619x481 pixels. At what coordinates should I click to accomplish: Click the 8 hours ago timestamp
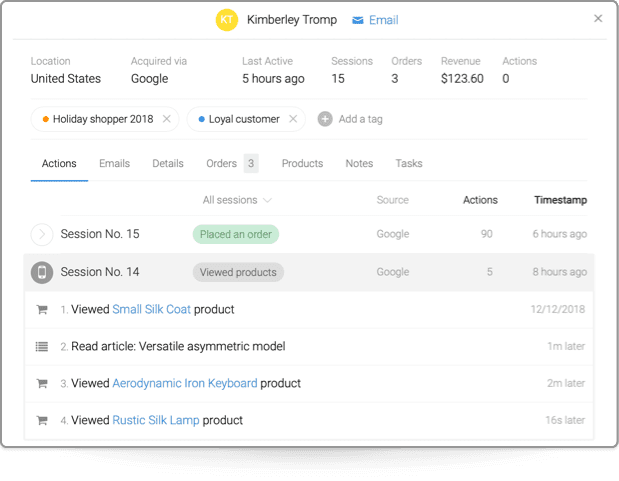pos(560,272)
